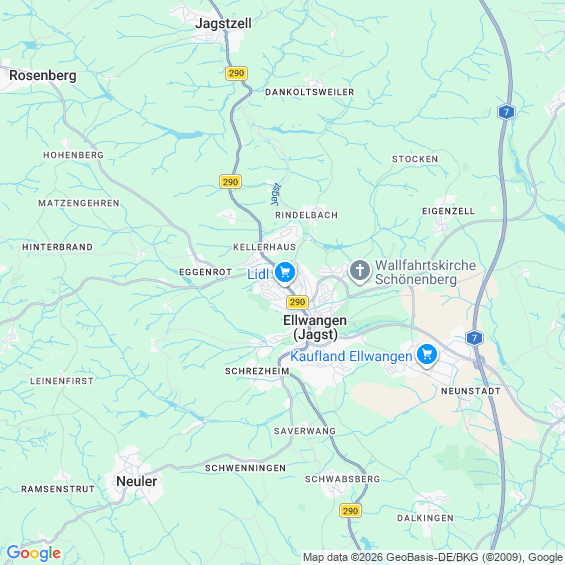565x565 pixels.
Task: Click the 290 shield above Ellwangen label
Action: coord(297,302)
